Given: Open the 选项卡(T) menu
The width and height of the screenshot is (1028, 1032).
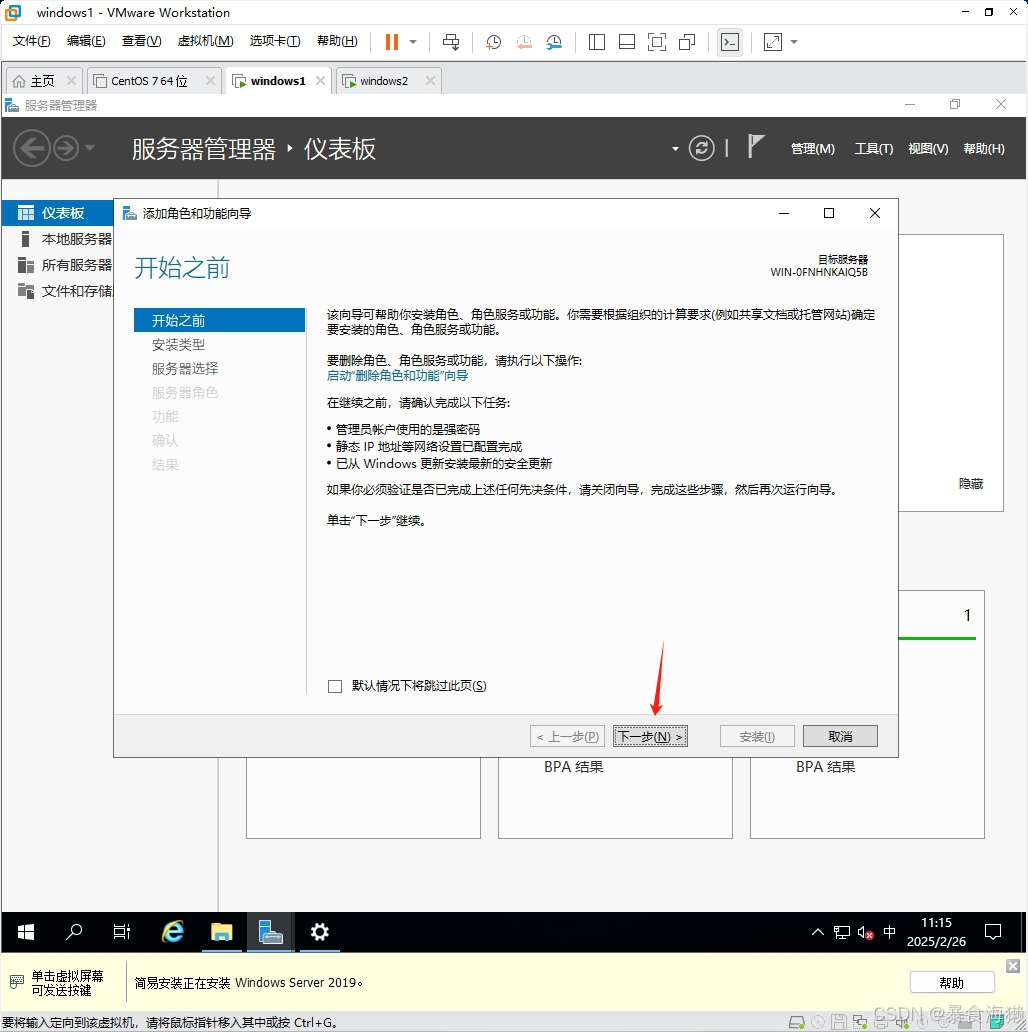Looking at the screenshot, I should pos(274,41).
